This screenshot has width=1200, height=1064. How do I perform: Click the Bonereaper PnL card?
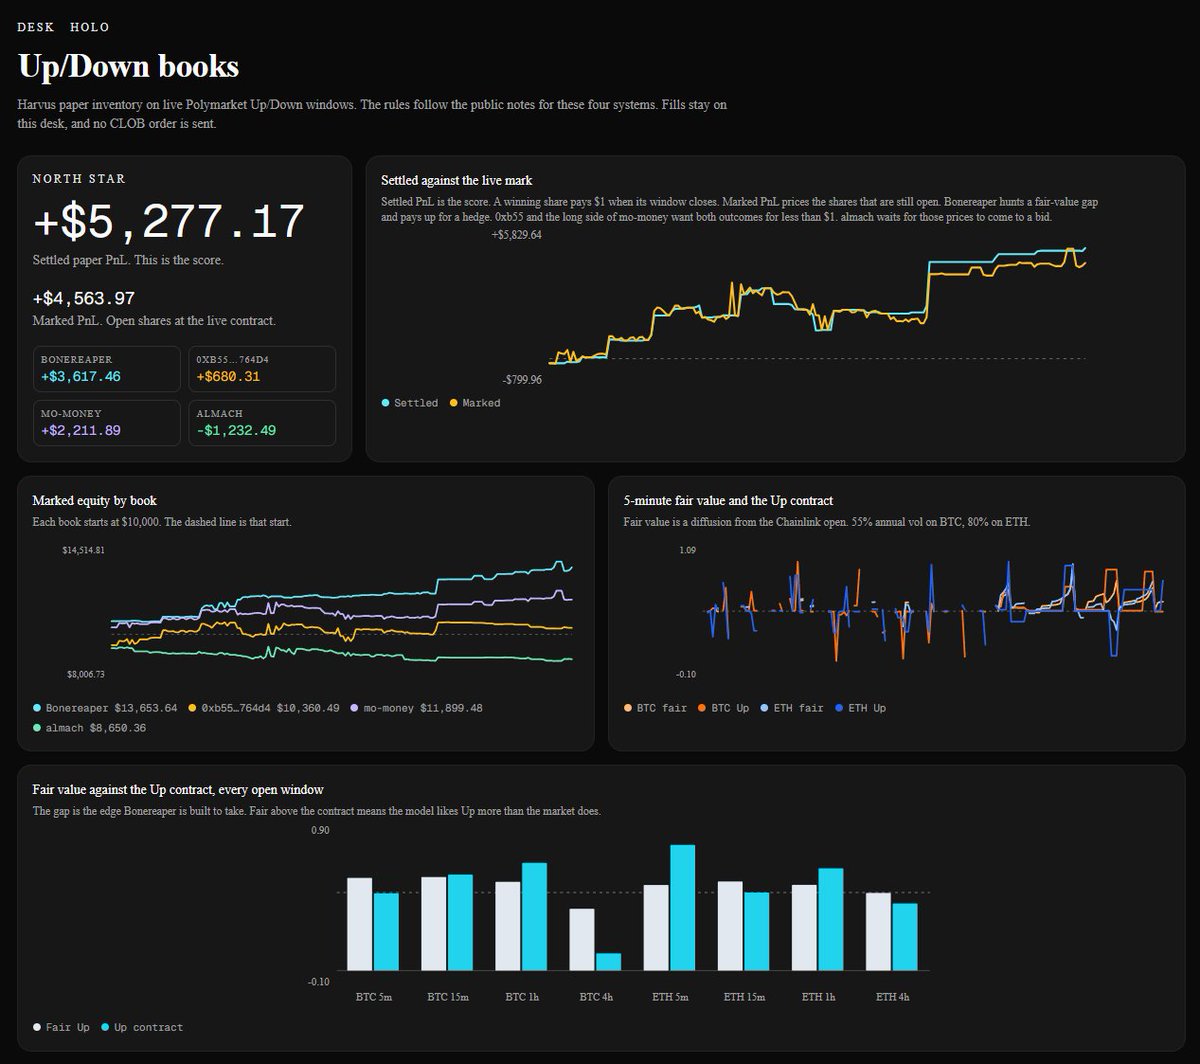click(106, 369)
